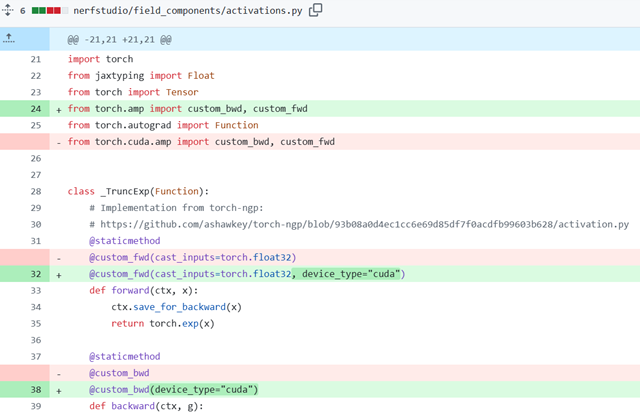The height and width of the screenshot is (418, 640).
Task: Click ctx.save_for_backward(x) line
Action: [176, 307]
